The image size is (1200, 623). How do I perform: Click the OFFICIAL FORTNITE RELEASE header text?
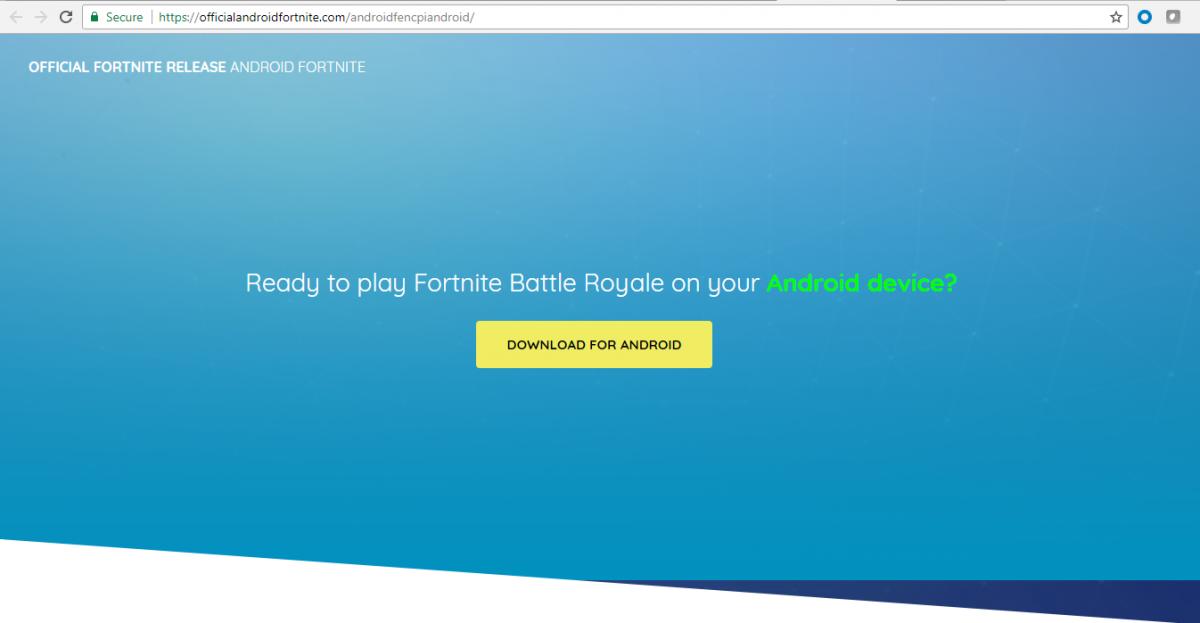(x=127, y=67)
